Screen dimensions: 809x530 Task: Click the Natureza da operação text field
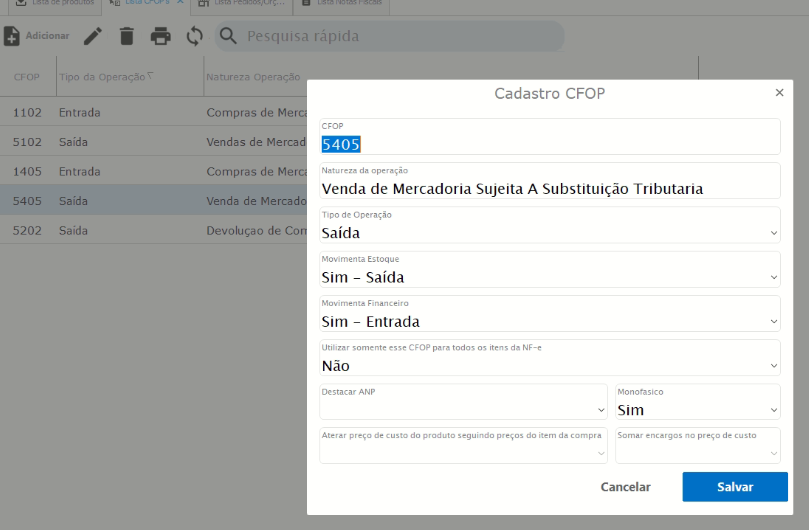[549, 188]
